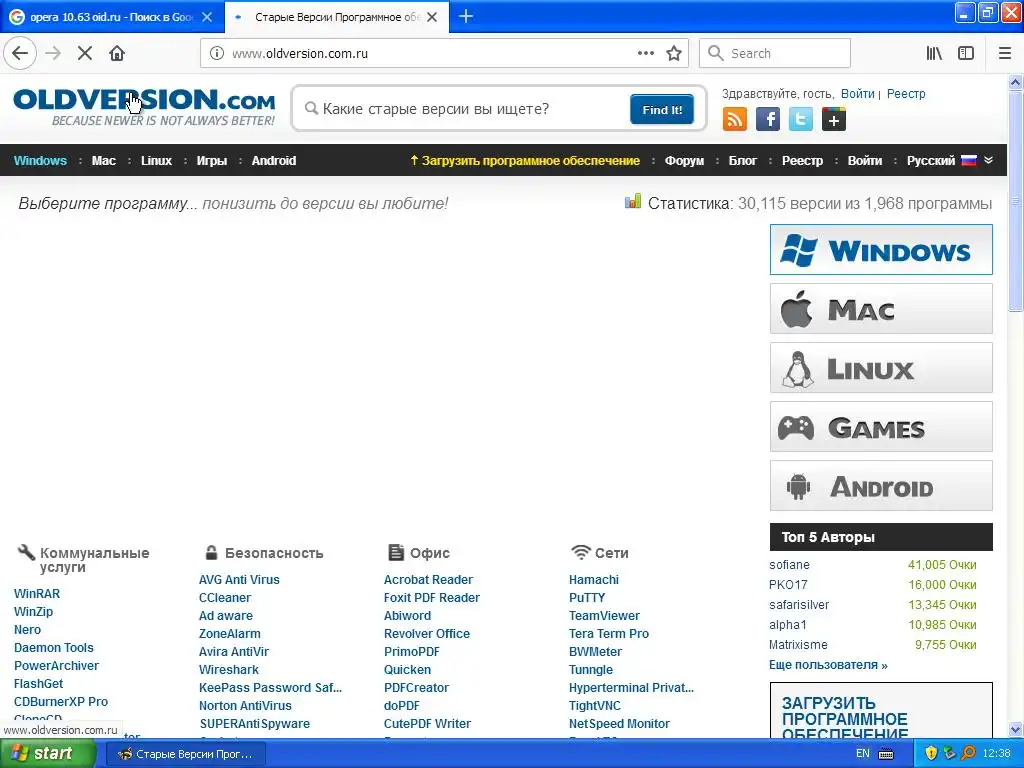Open page actions three-dot menu in address bar
Screen dimensions: 1024x768
click(646, 54)
